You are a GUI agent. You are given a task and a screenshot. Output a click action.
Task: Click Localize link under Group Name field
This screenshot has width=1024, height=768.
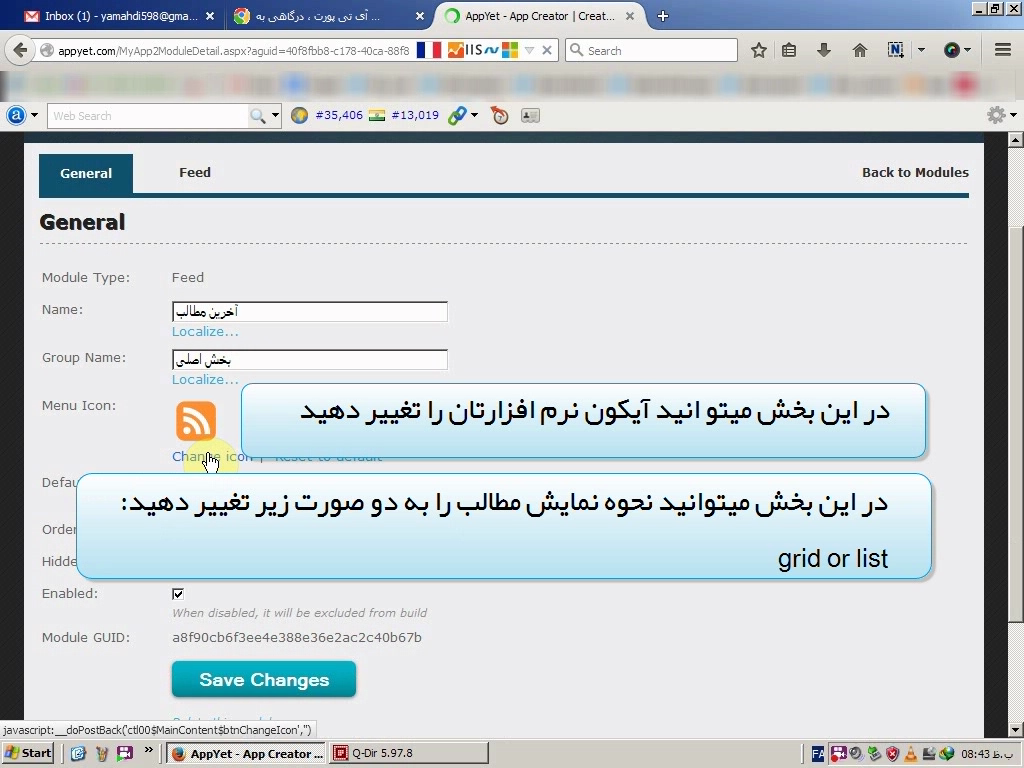tap(205, 379)
